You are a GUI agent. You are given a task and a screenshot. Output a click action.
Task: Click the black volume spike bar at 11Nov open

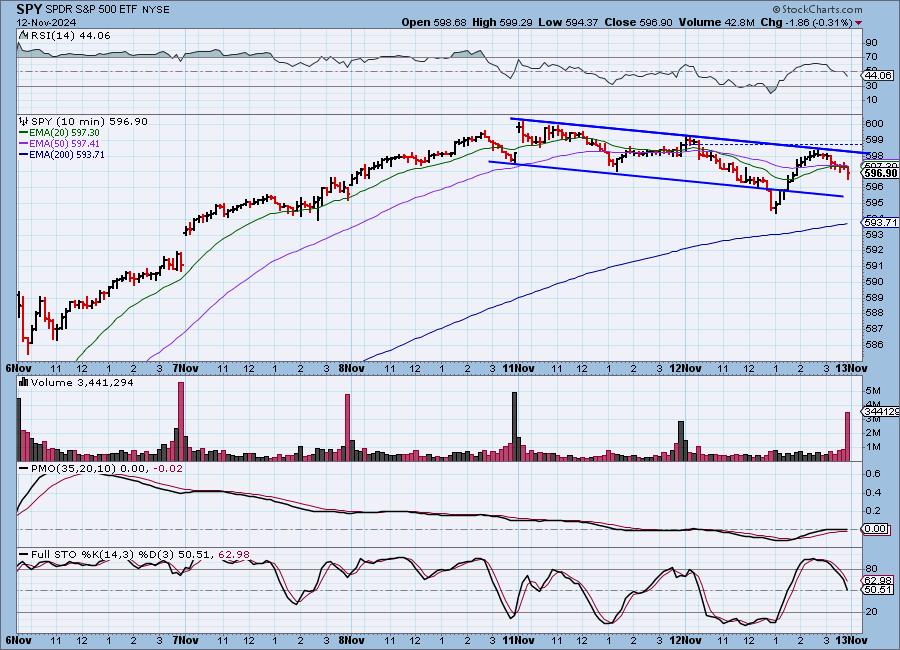click(514, 427)
